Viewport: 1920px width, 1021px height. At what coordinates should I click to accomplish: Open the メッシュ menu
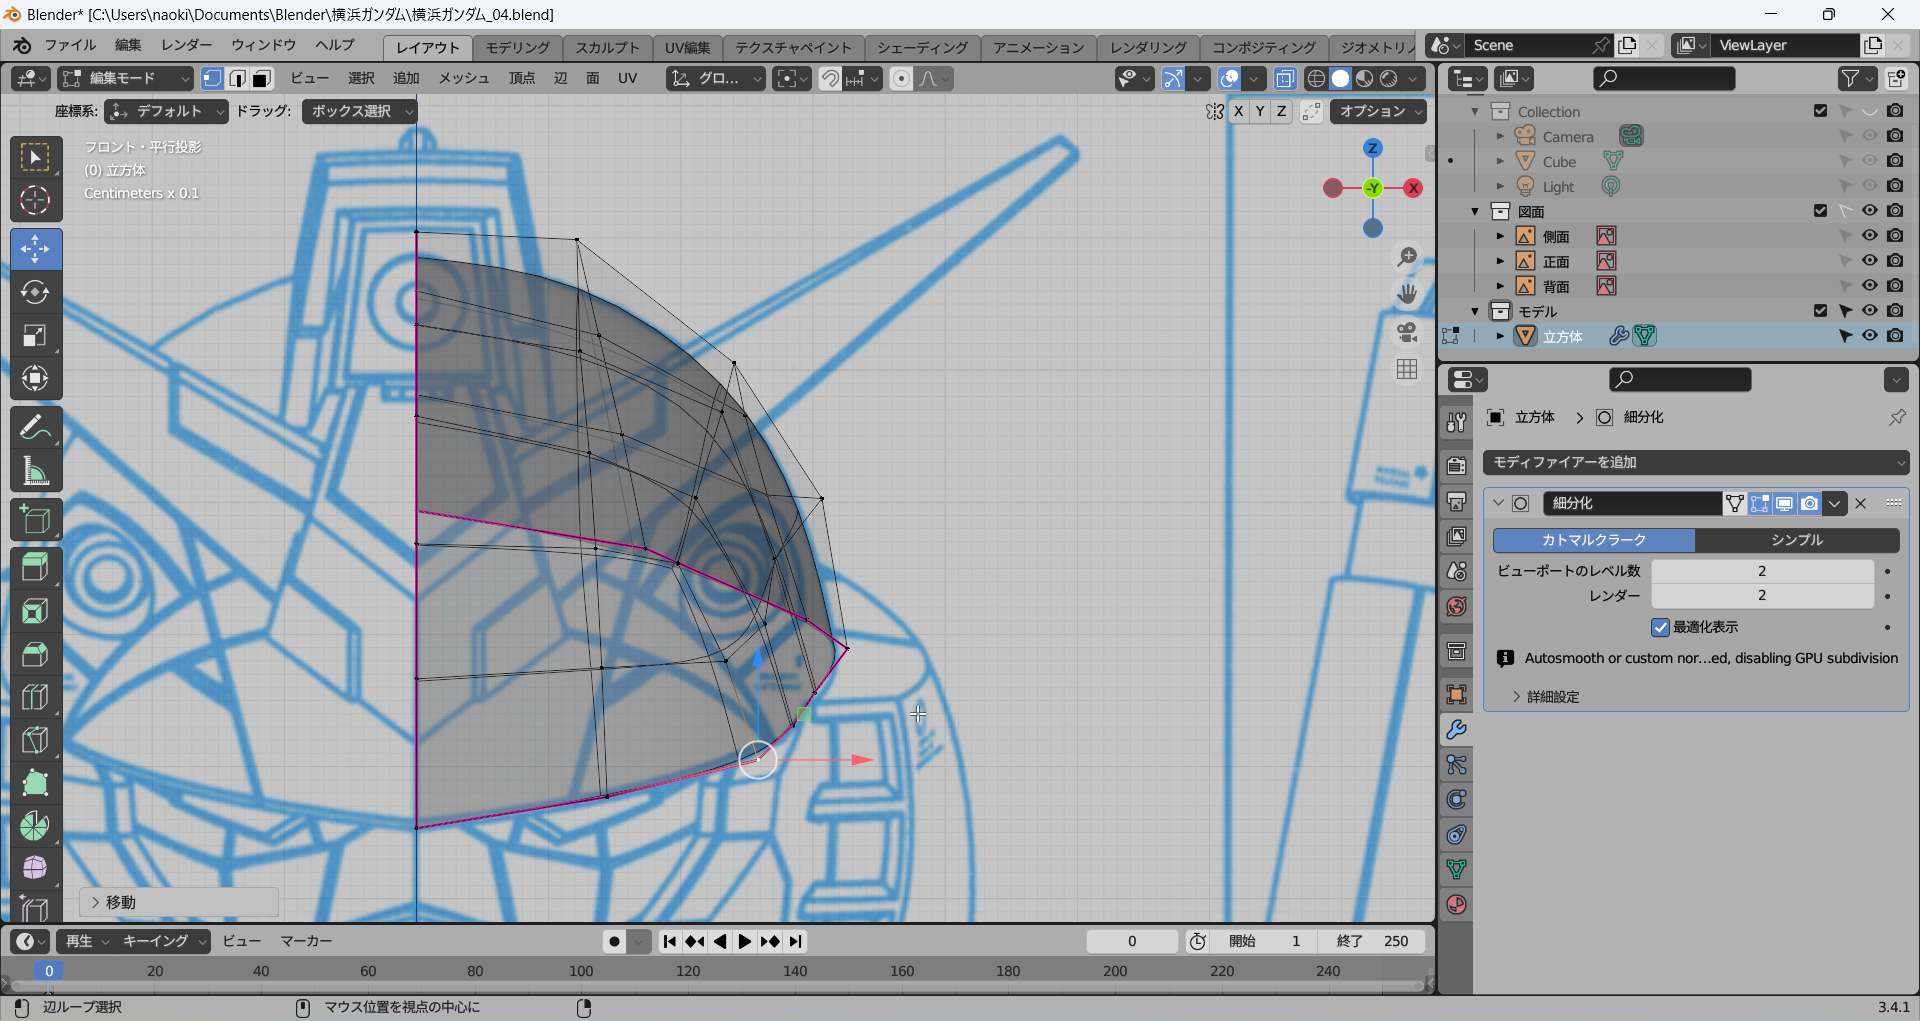(x=463, y=78)
